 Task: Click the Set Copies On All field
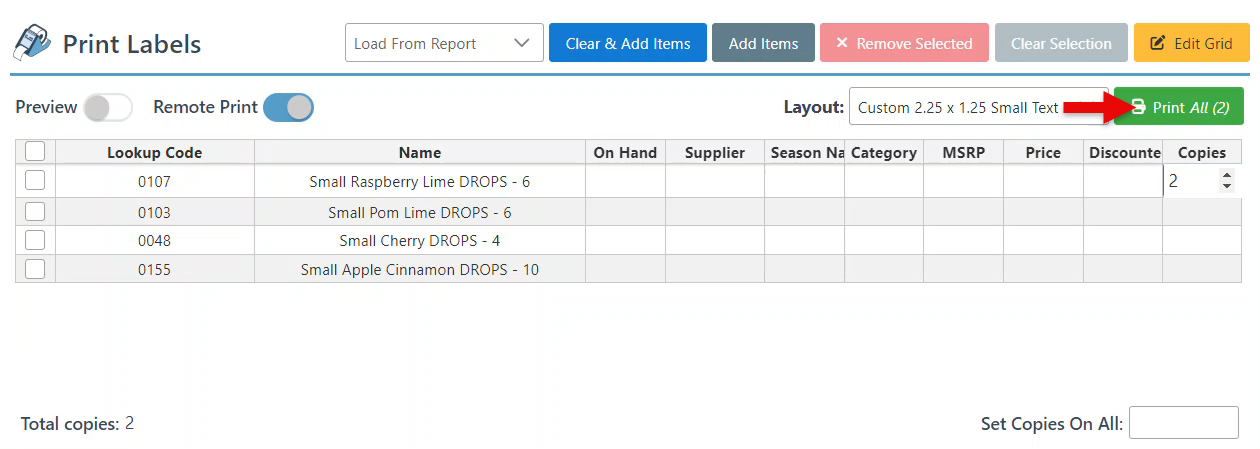(x=1183, y=423)
